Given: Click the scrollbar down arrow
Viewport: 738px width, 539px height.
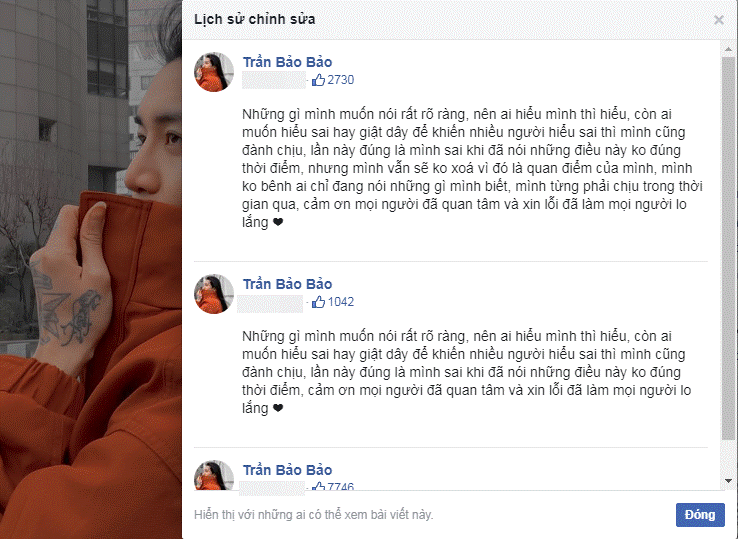Looking at the screenshot, I should (728, 481).
